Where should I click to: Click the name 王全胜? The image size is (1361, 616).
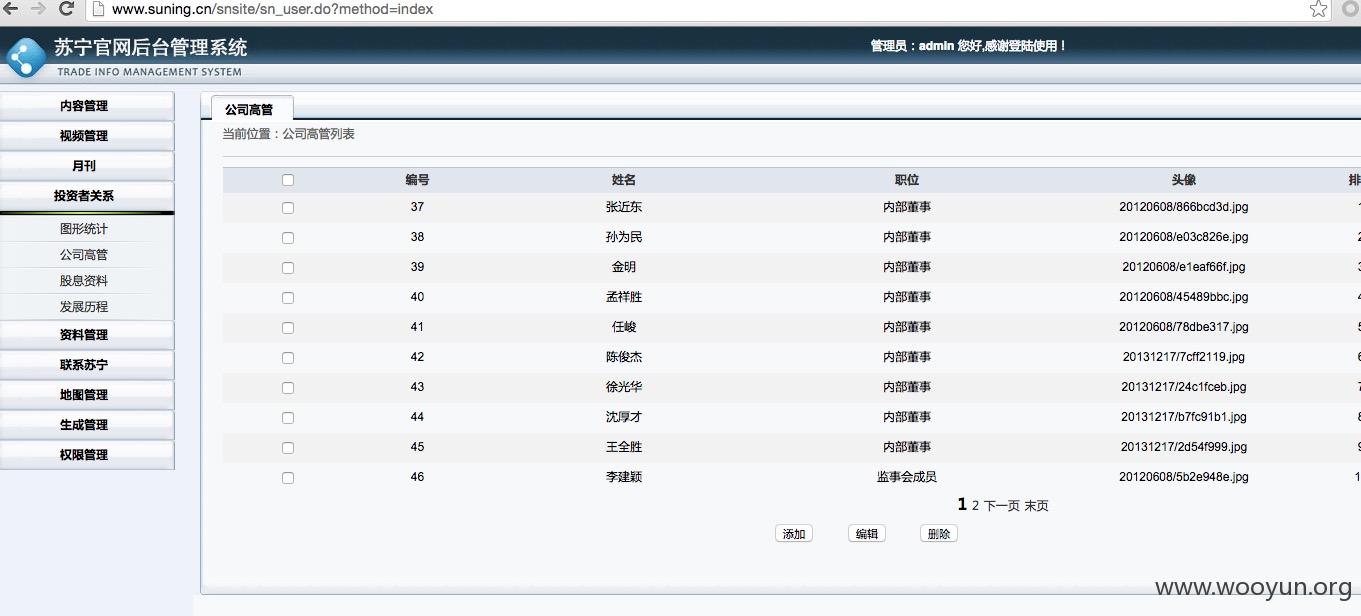tap(624, 447)
